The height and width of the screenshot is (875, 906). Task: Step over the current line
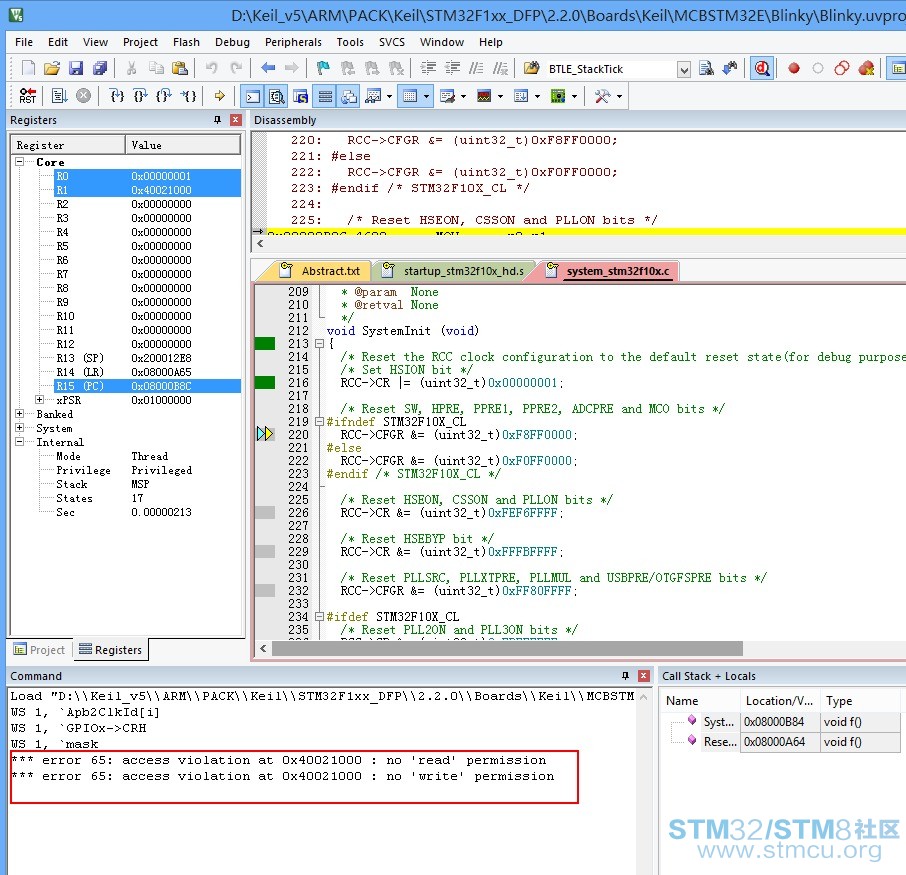(141, 95)
